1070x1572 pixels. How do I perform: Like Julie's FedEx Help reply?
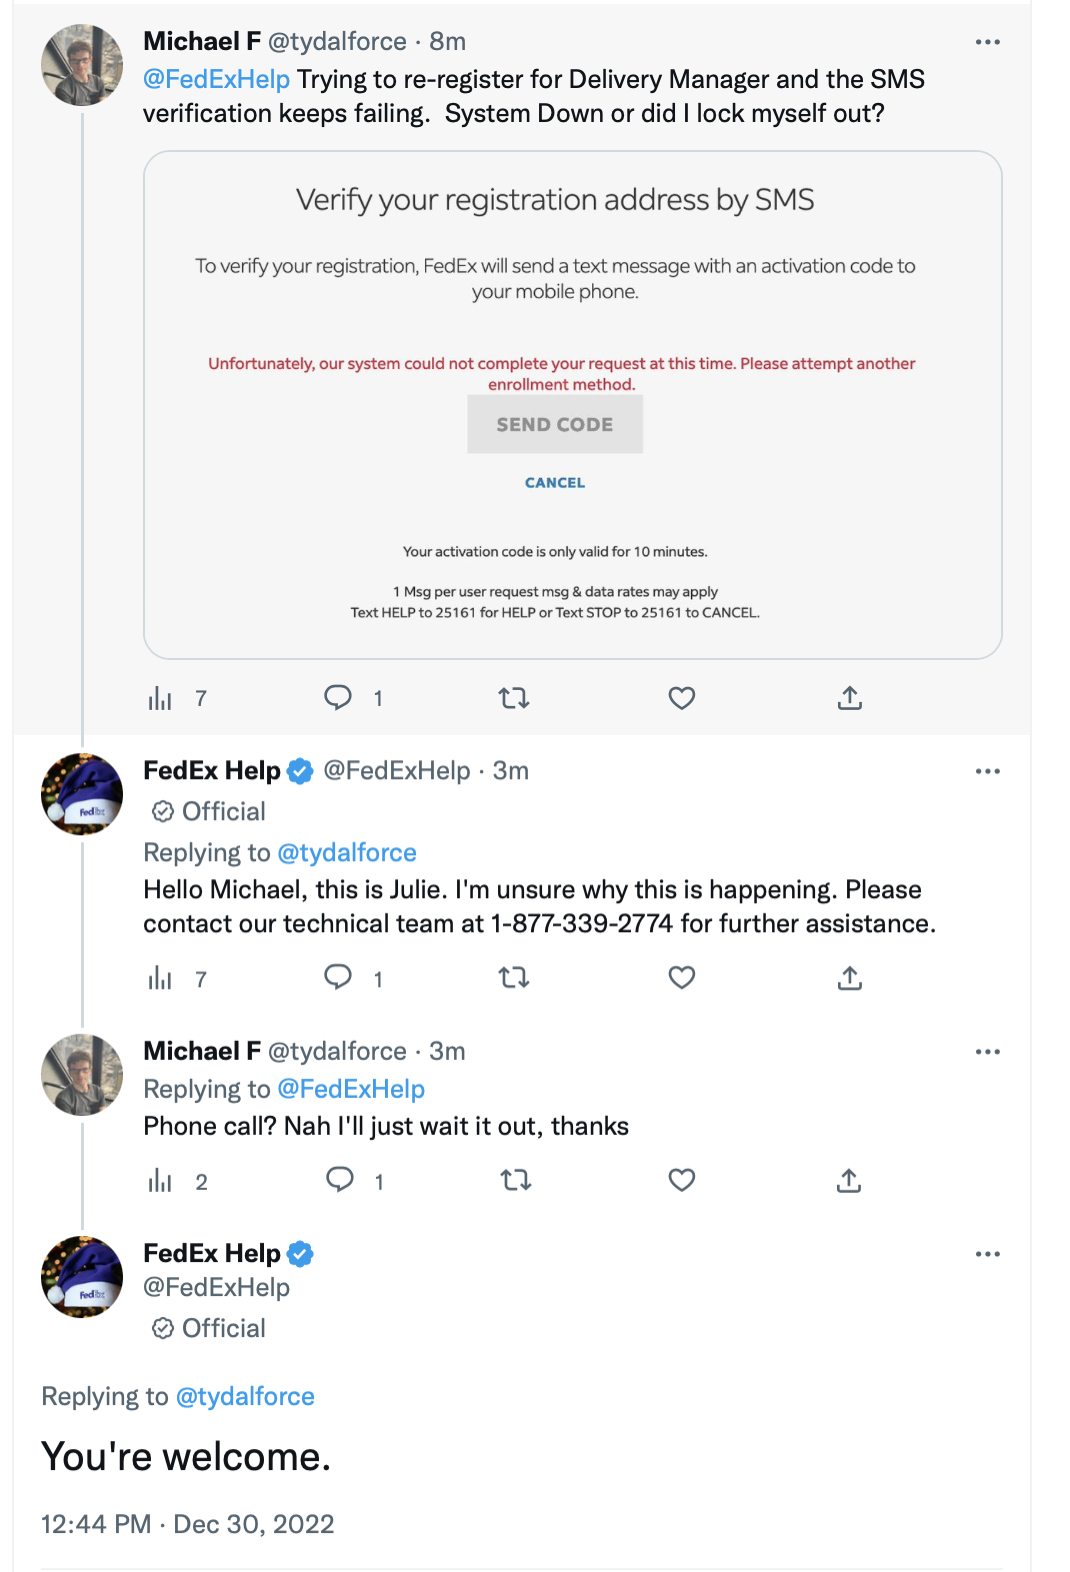(x=681, y=978)
